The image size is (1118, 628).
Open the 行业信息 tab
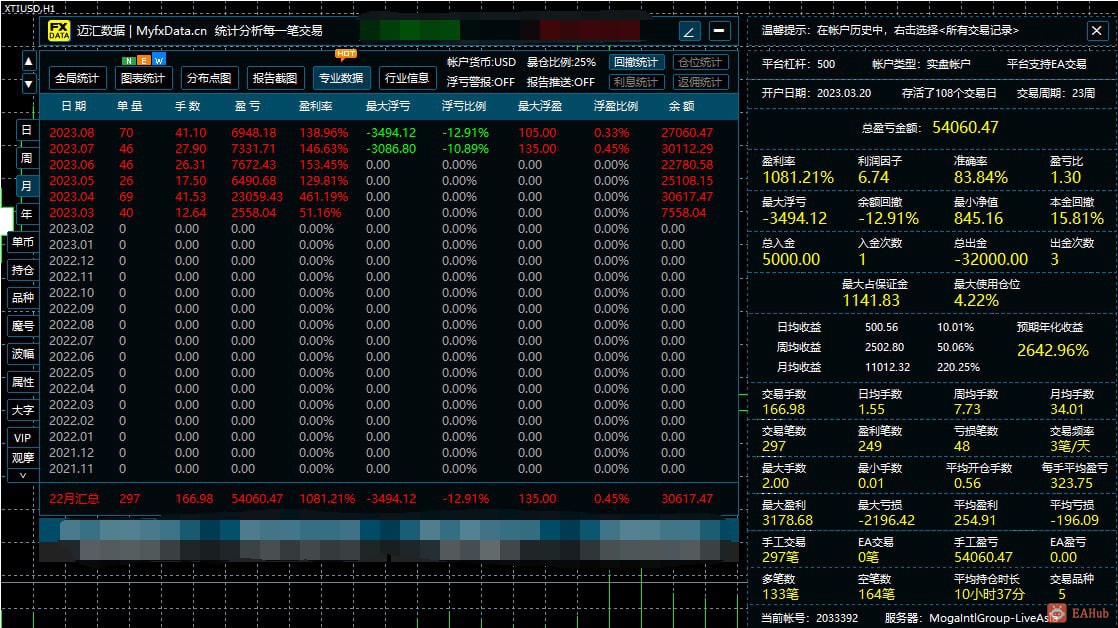(x=407, y=78)
